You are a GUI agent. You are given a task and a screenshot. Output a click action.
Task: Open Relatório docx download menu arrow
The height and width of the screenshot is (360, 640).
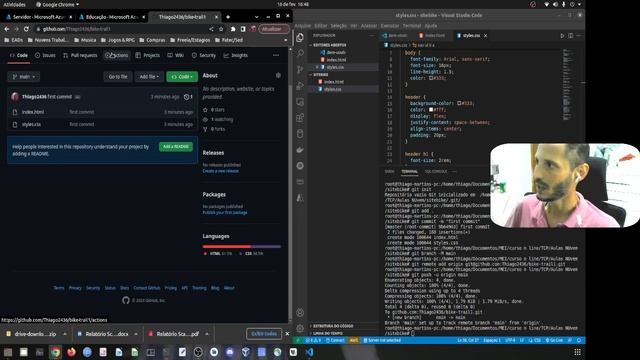pyautogui.click(x=136, y=334)
